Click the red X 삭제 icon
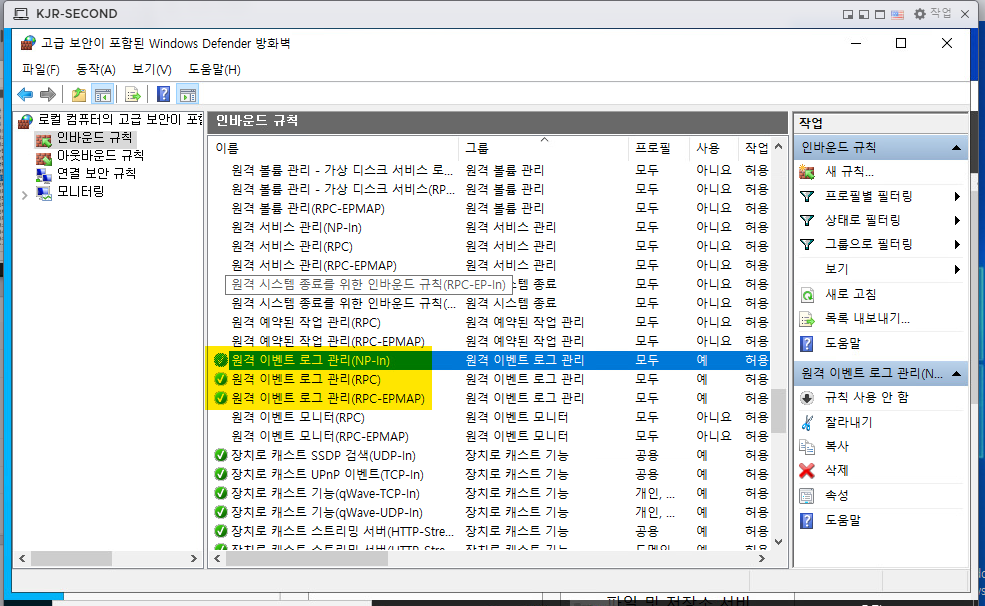 click(807, 470)
